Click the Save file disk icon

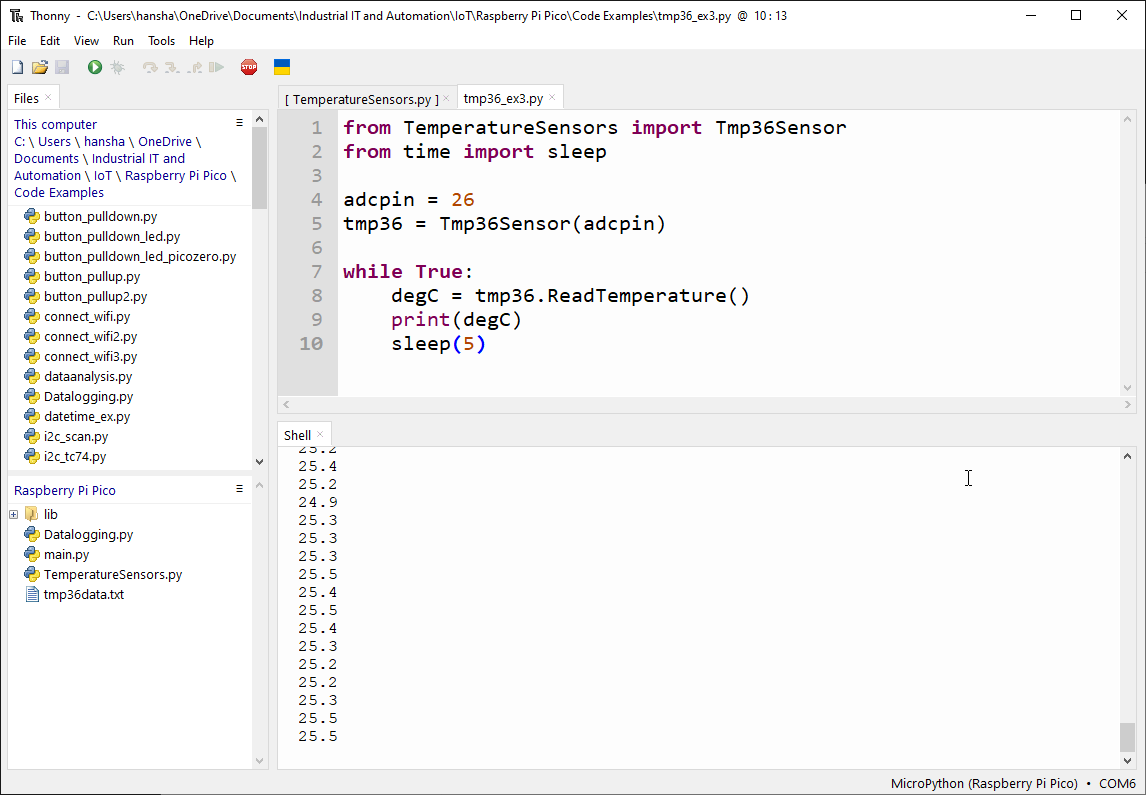click(62, 67)
